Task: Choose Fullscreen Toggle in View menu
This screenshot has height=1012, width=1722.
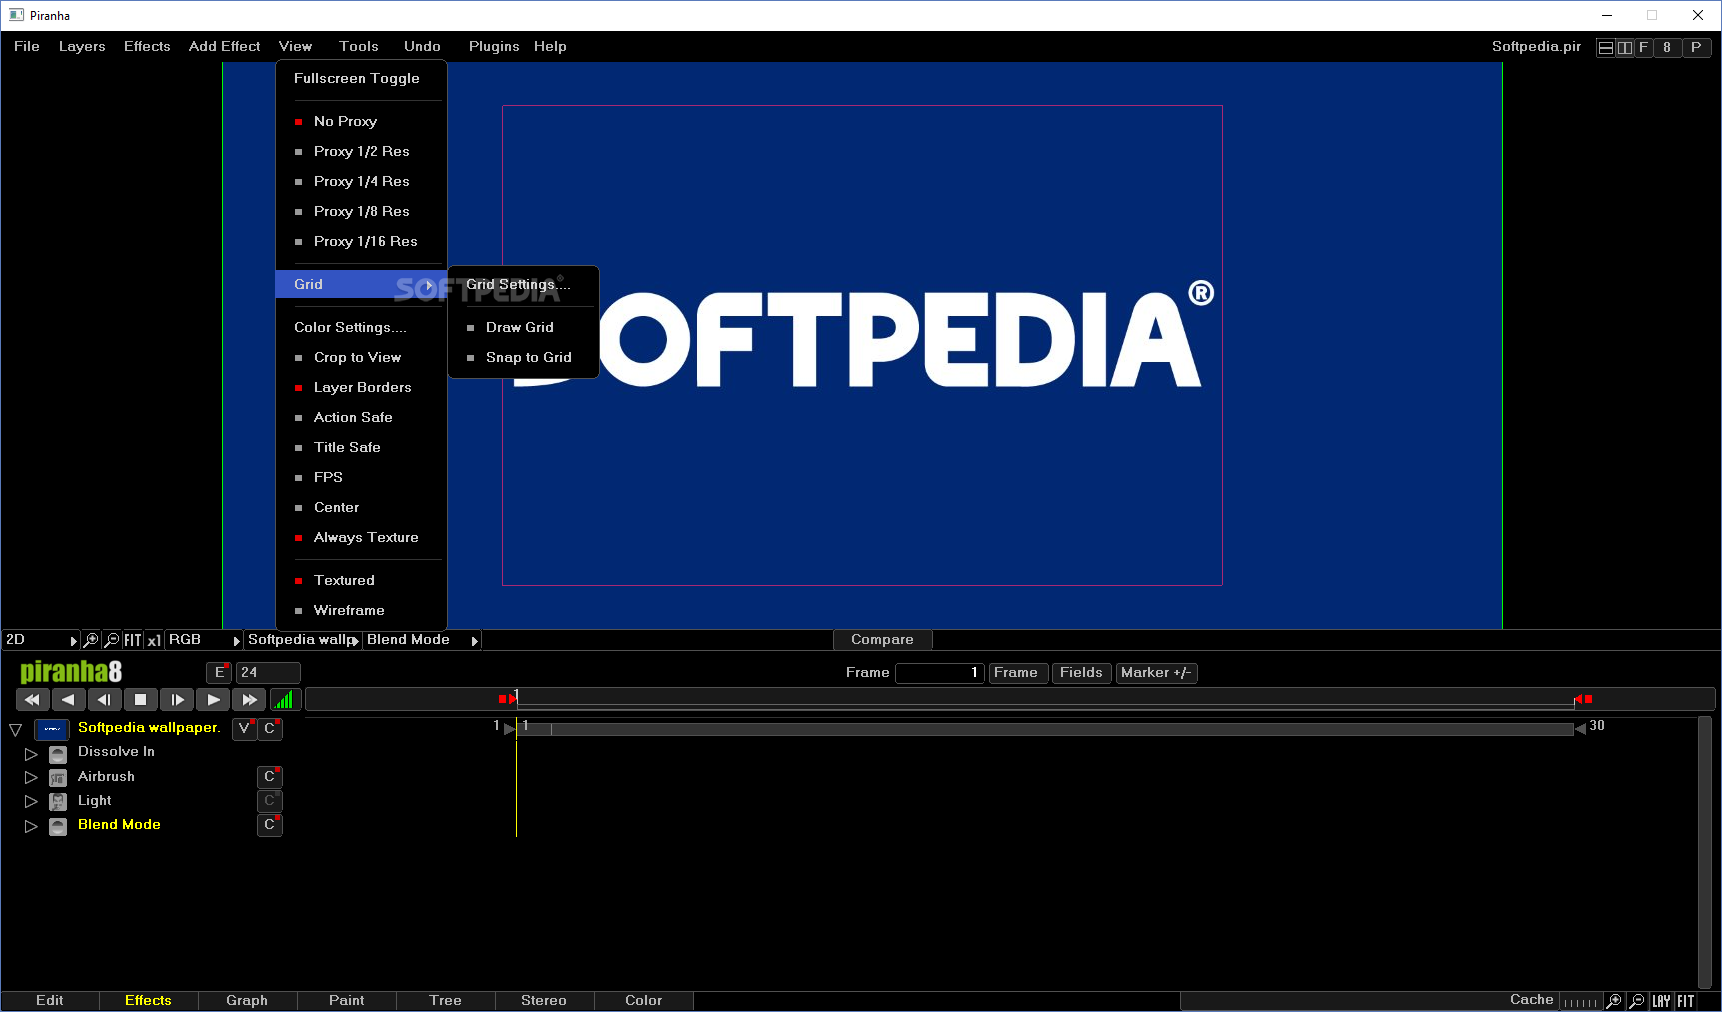Action: [x=357, y=78]
